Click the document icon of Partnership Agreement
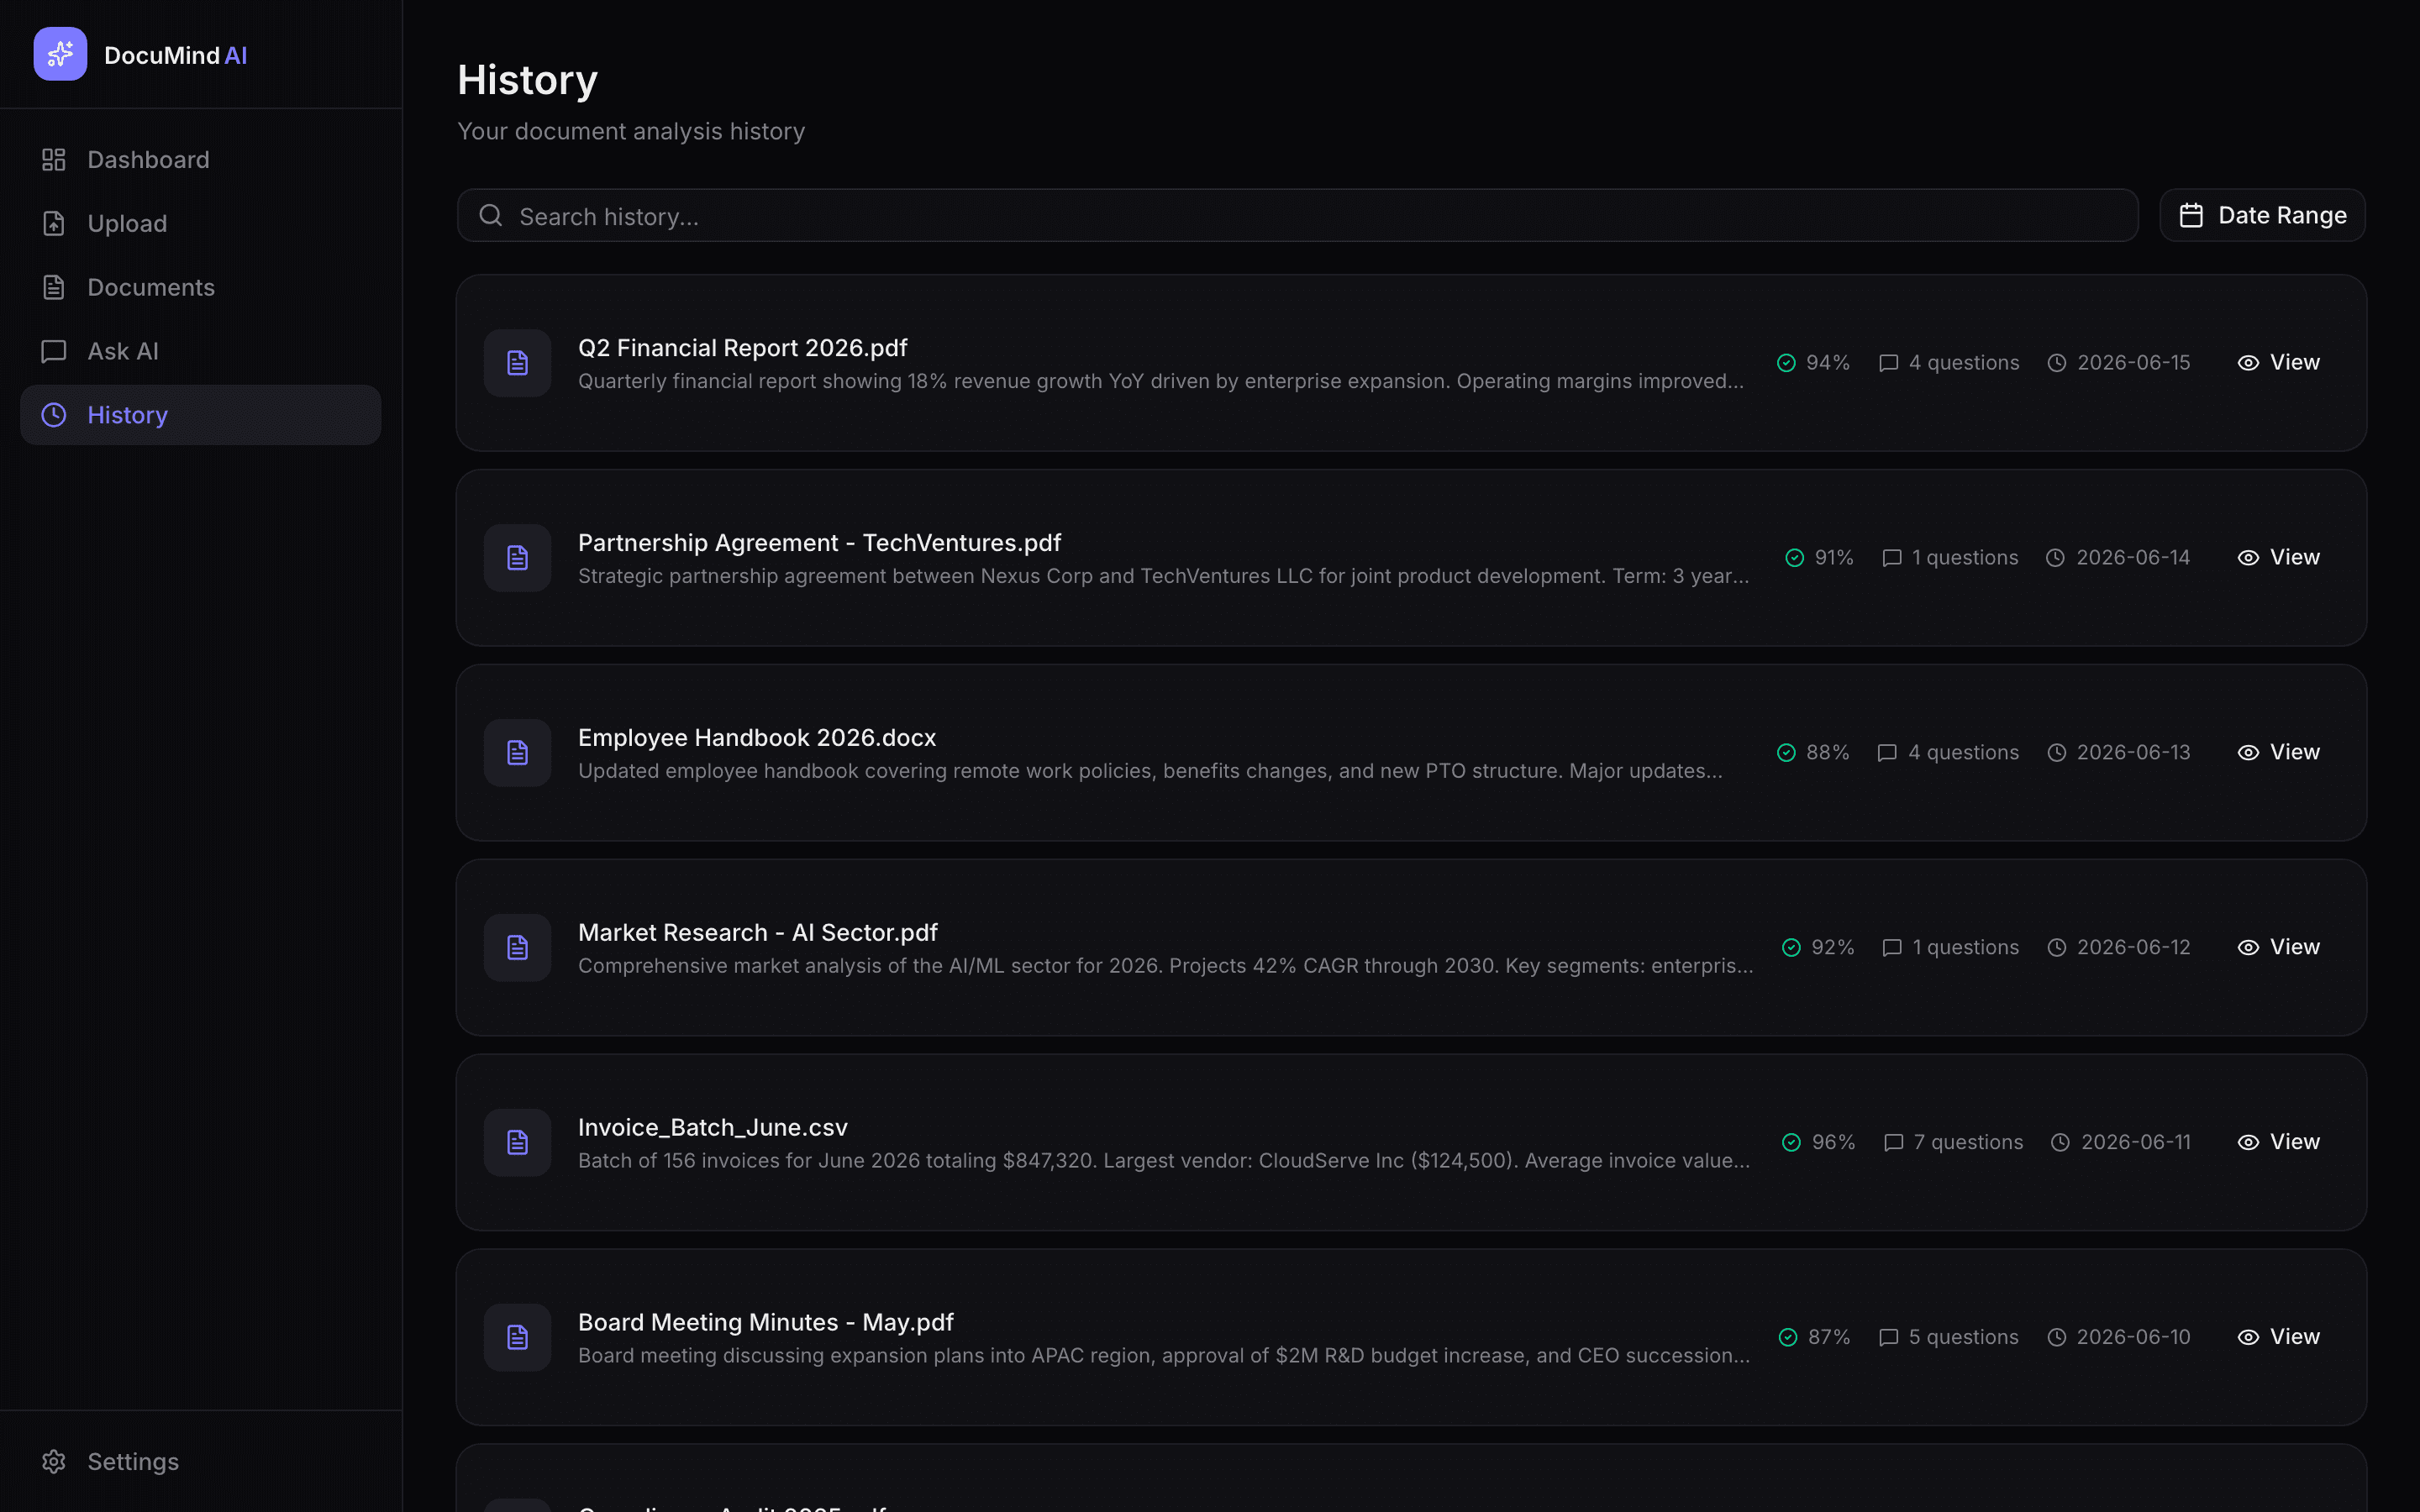The width and height of the screenshot is (2420, 1512). pyautogui.click(x=517, y=558)
